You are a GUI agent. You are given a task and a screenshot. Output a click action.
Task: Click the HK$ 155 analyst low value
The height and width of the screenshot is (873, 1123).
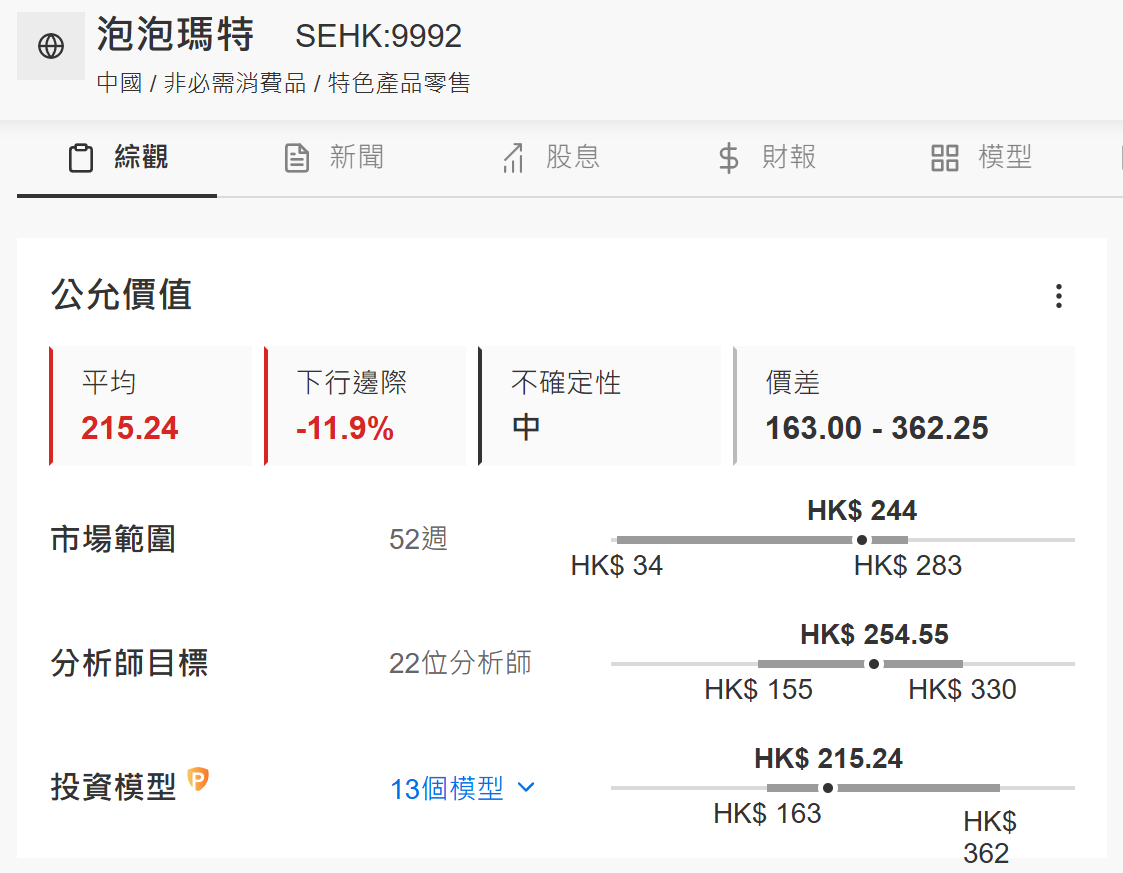point(758,690)
